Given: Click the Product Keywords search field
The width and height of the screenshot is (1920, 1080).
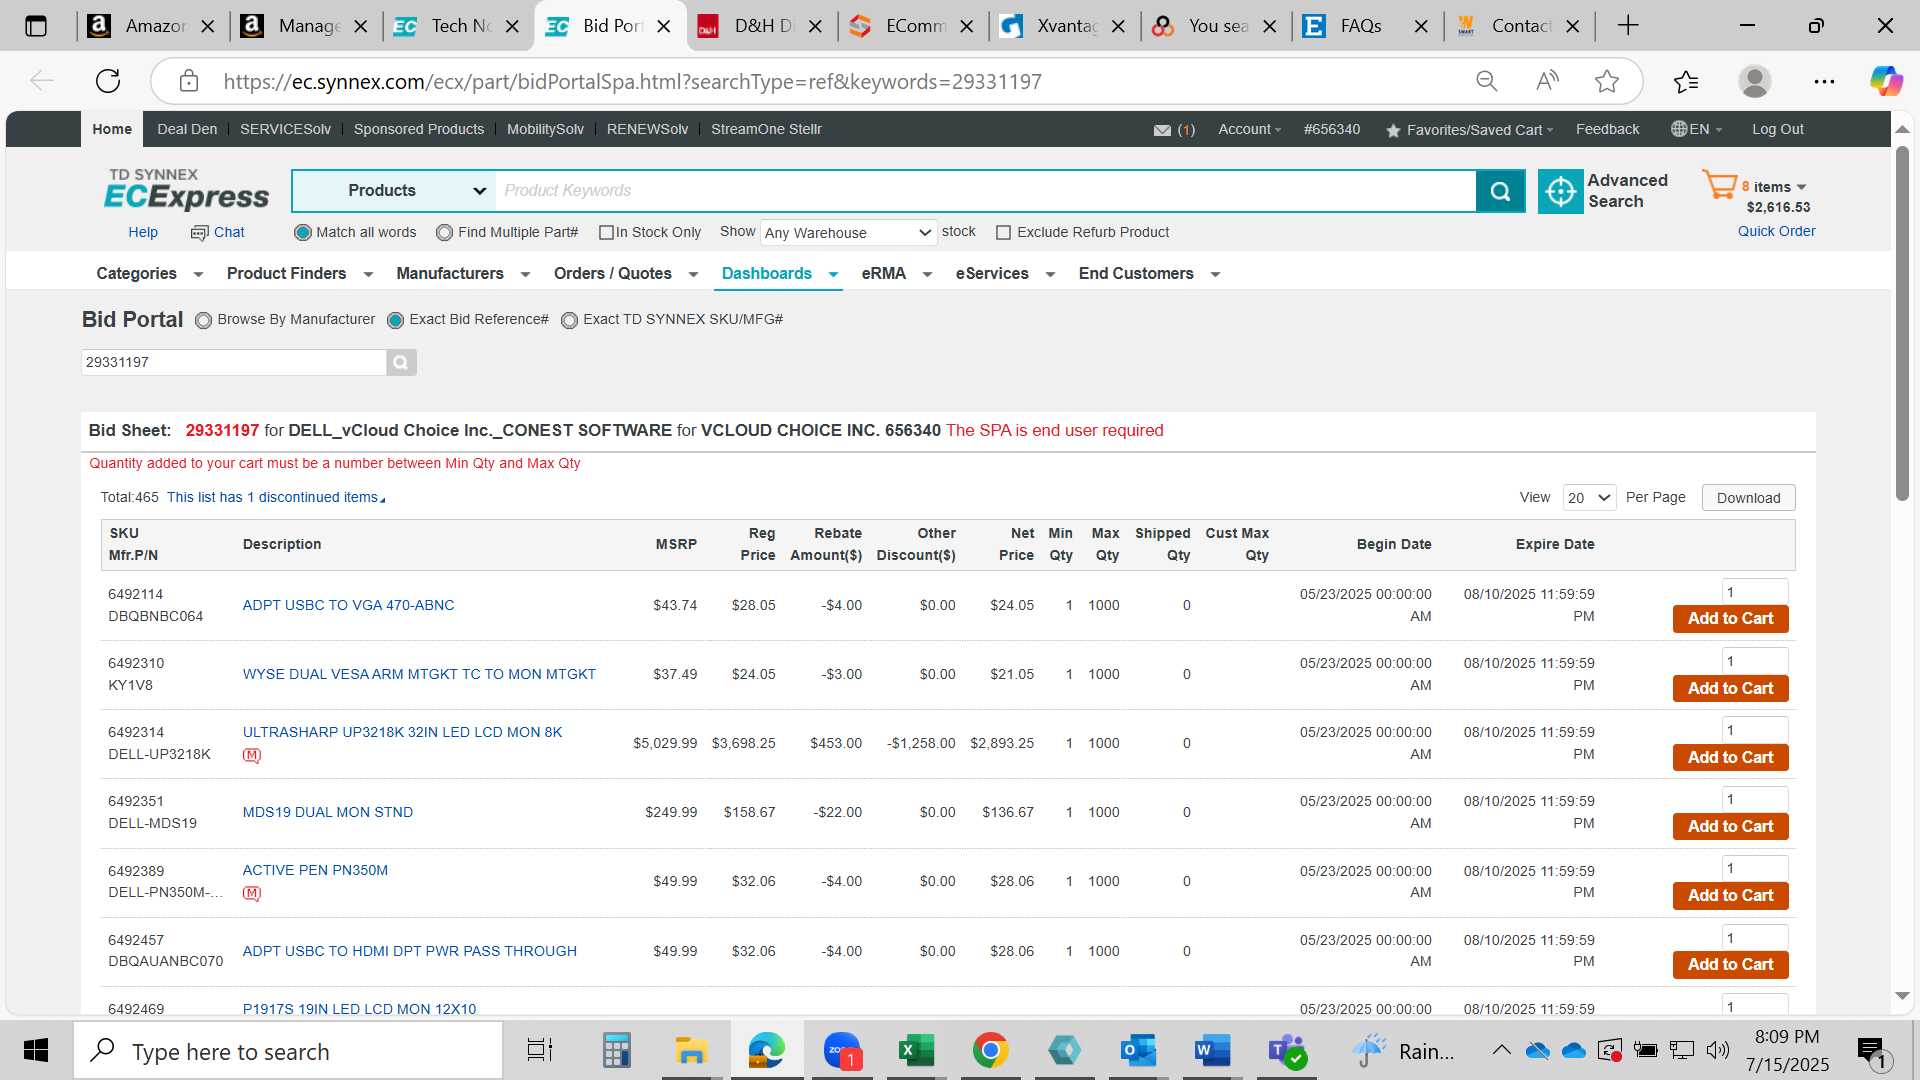Looking at the screenshot, I should click(985, 191).
